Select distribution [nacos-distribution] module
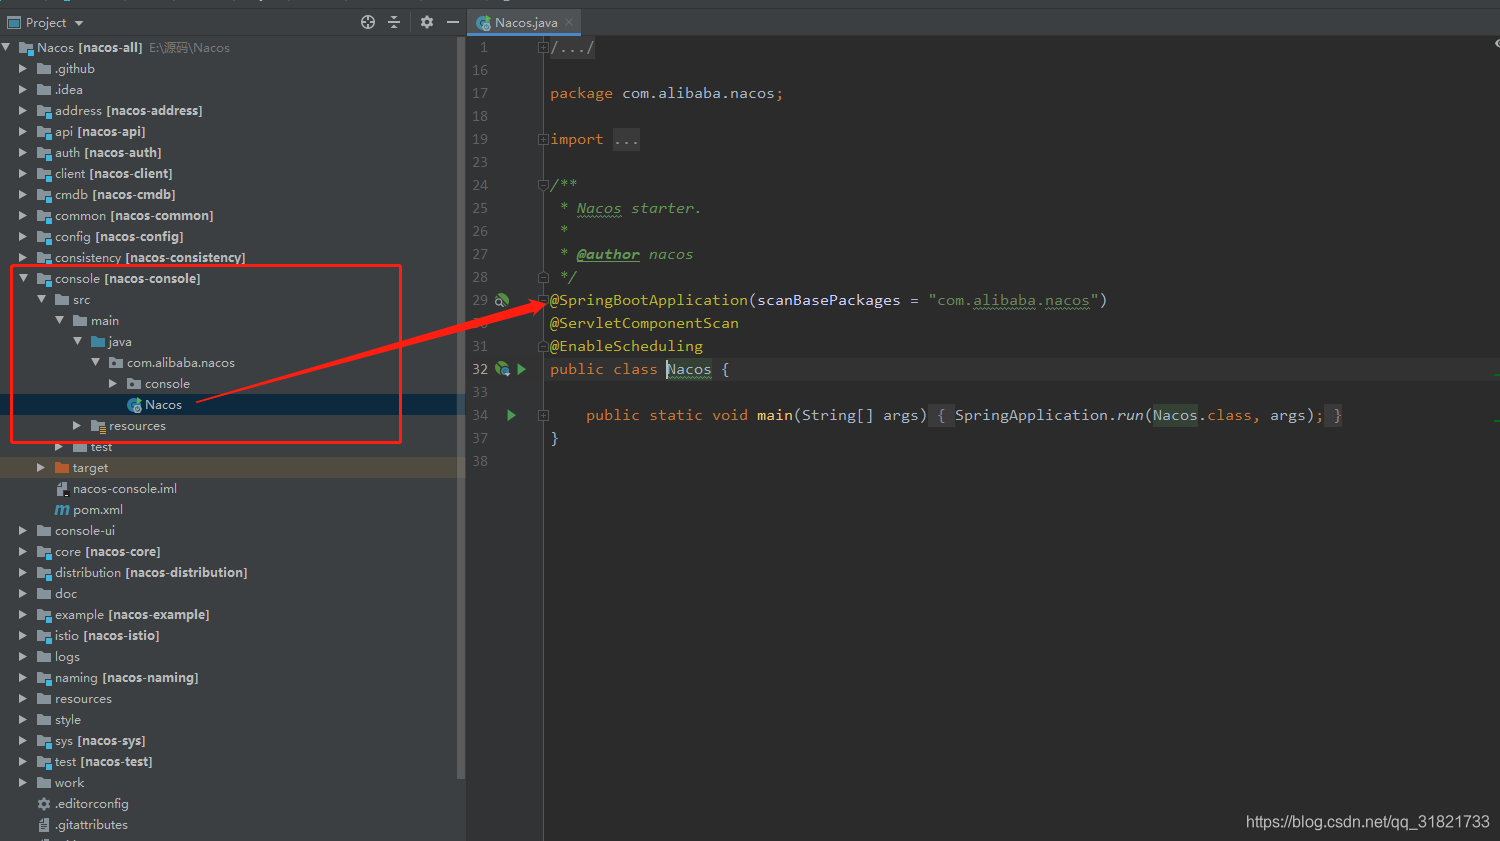The image size is (1500, 841). tap(151, 573)
